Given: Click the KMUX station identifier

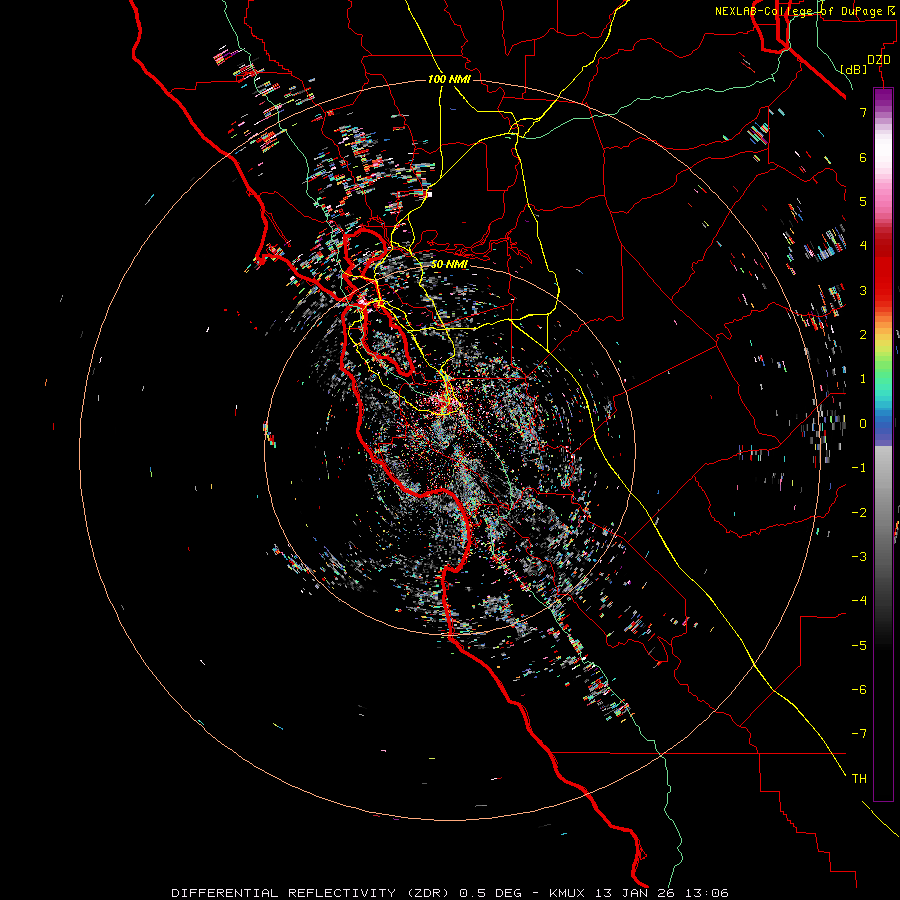Looking at the screenshot, I should pos(568,893).
